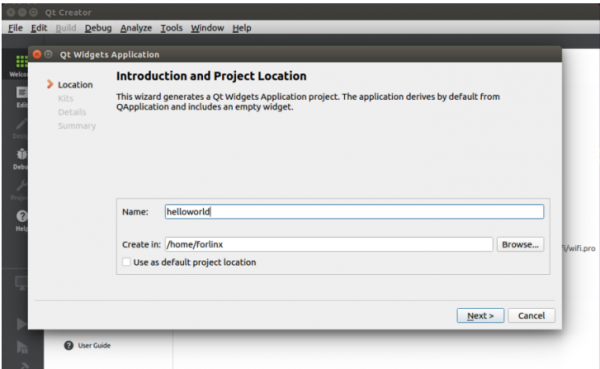Enable Use as default project location
This screenshot has width=600, height=369.
126,262
